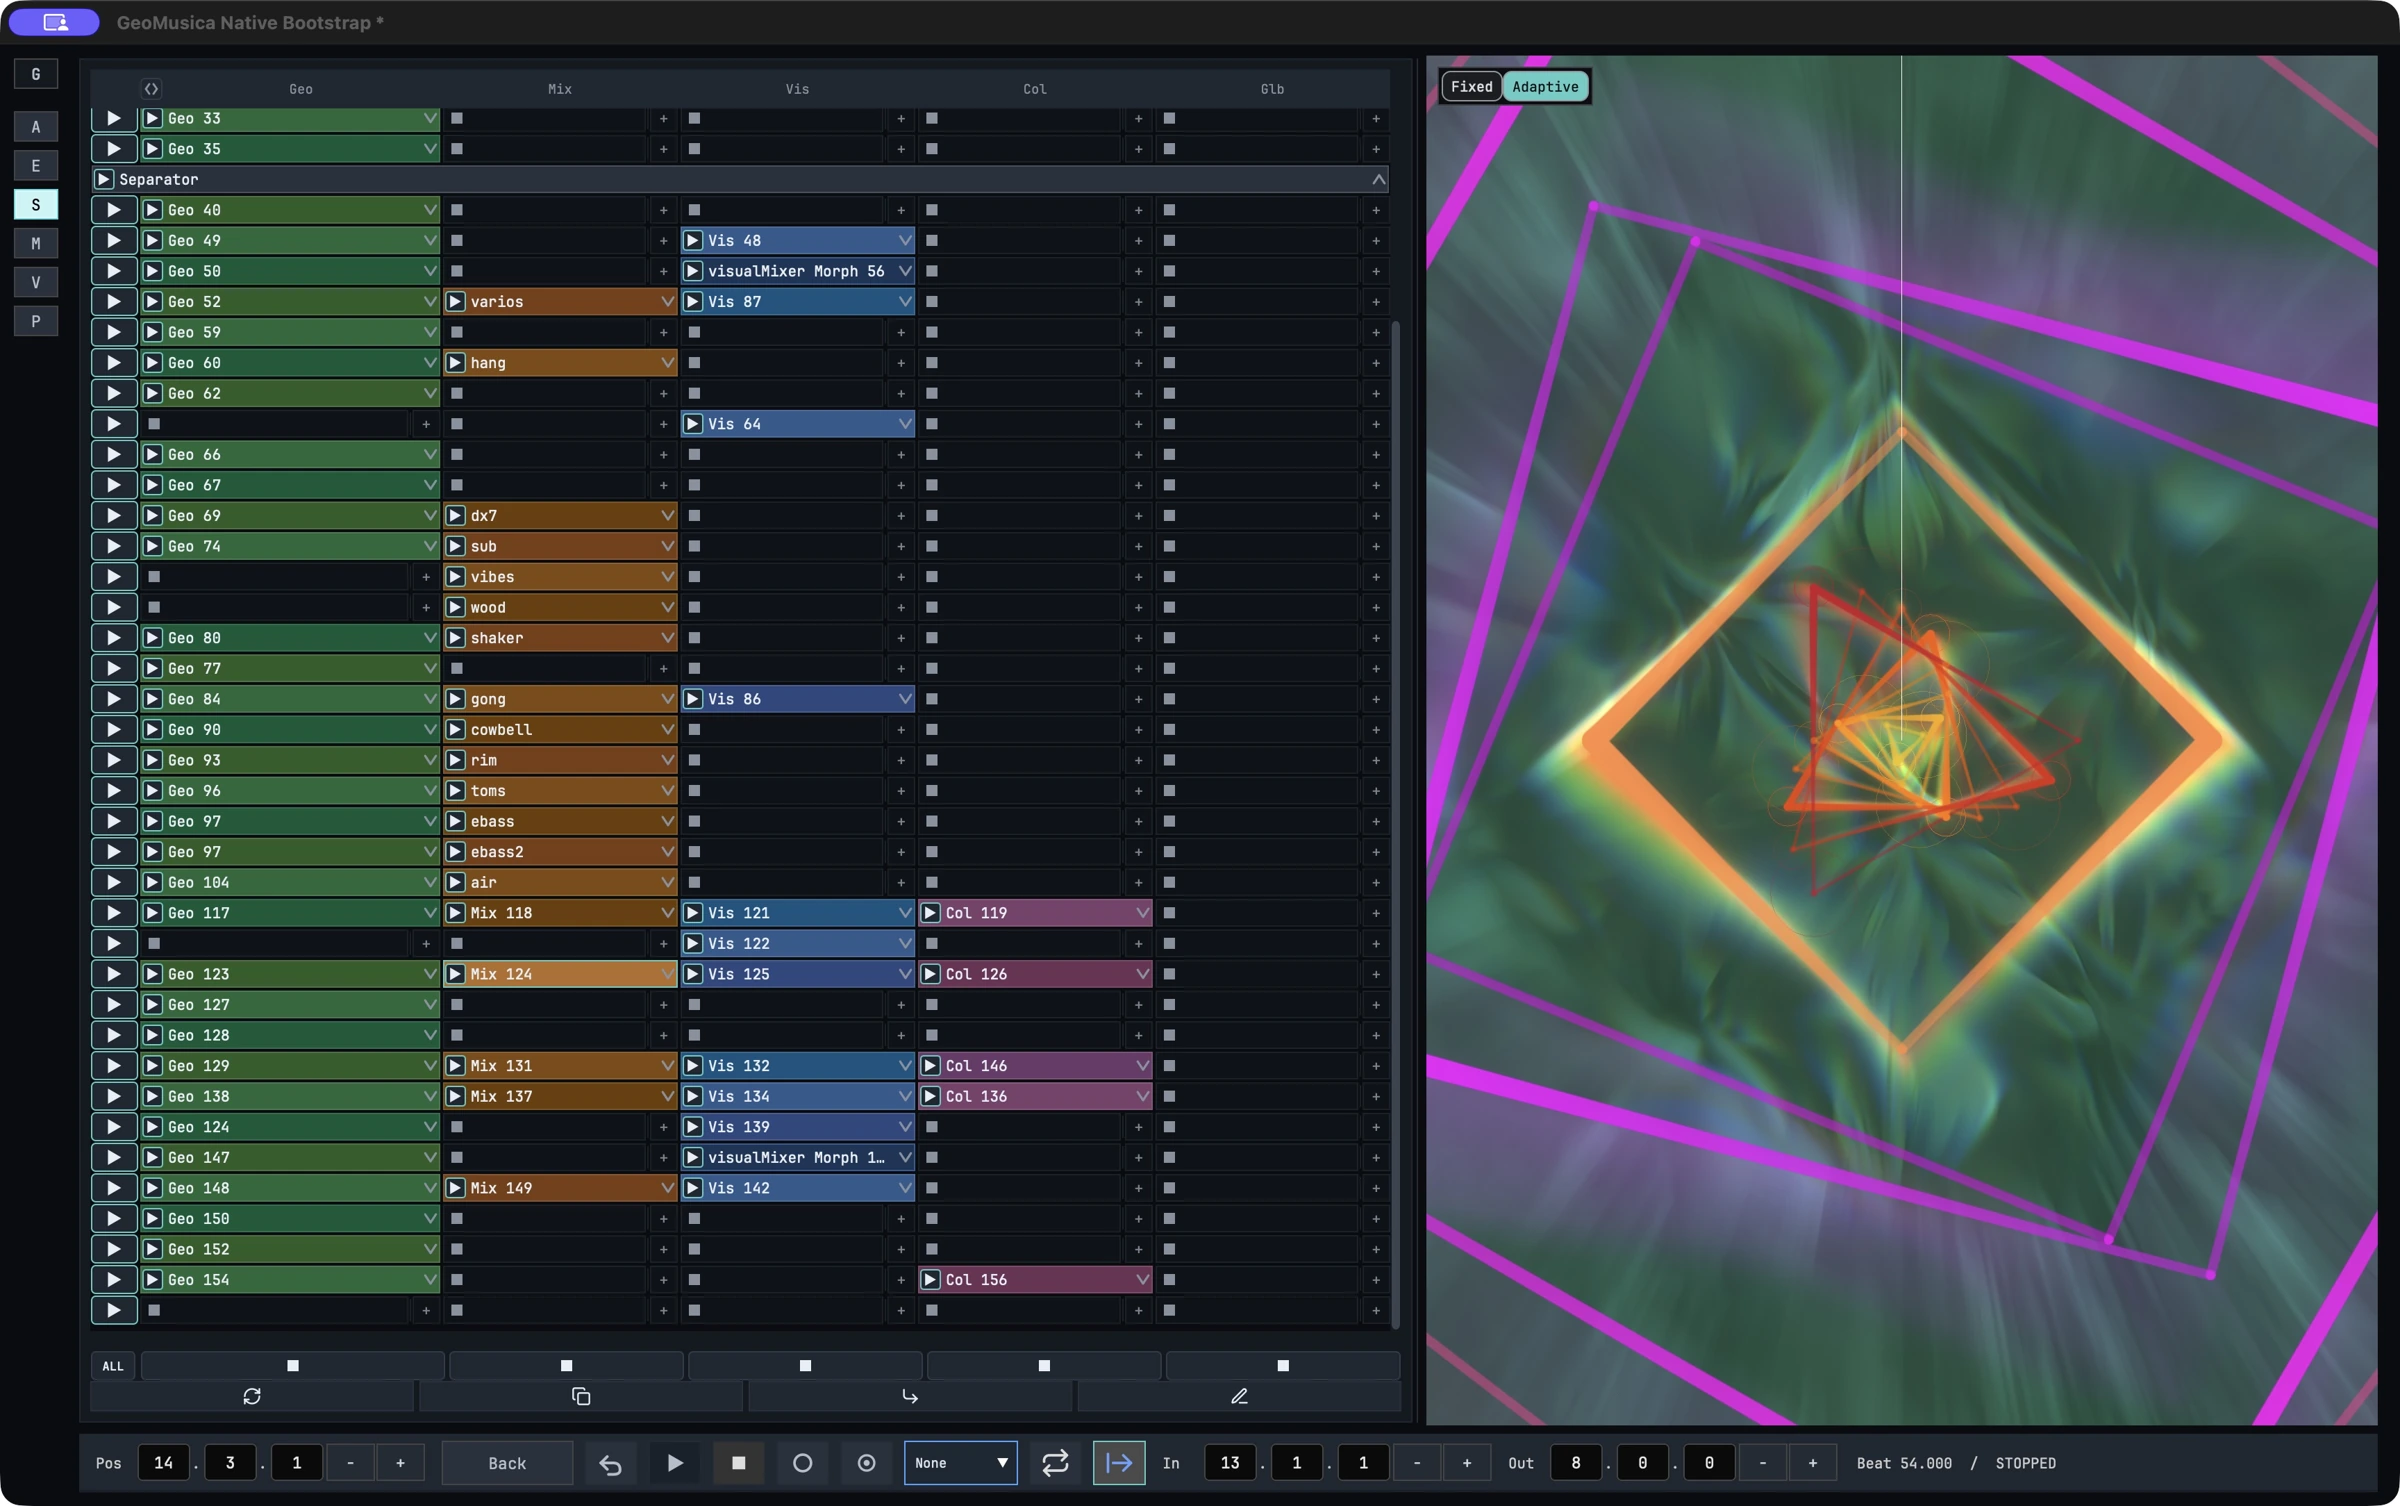The height and width of the screenshot is (1506, 2400).
Task: Play the Geo 123 clip
Action: (153, 974)
